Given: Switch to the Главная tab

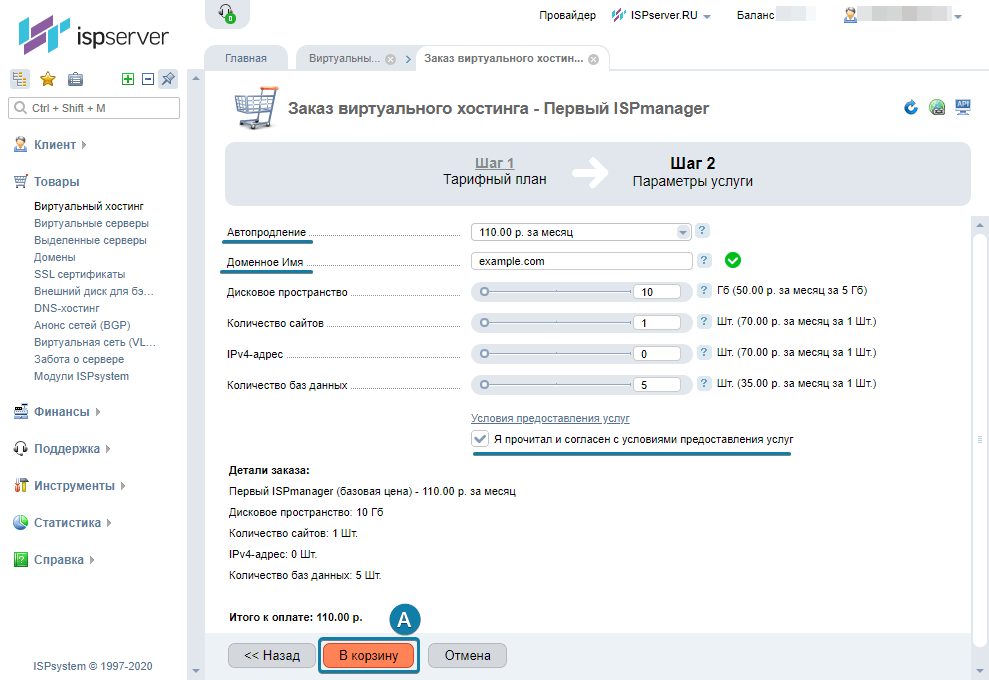Looking at the screenshot, I should point(246,58).
